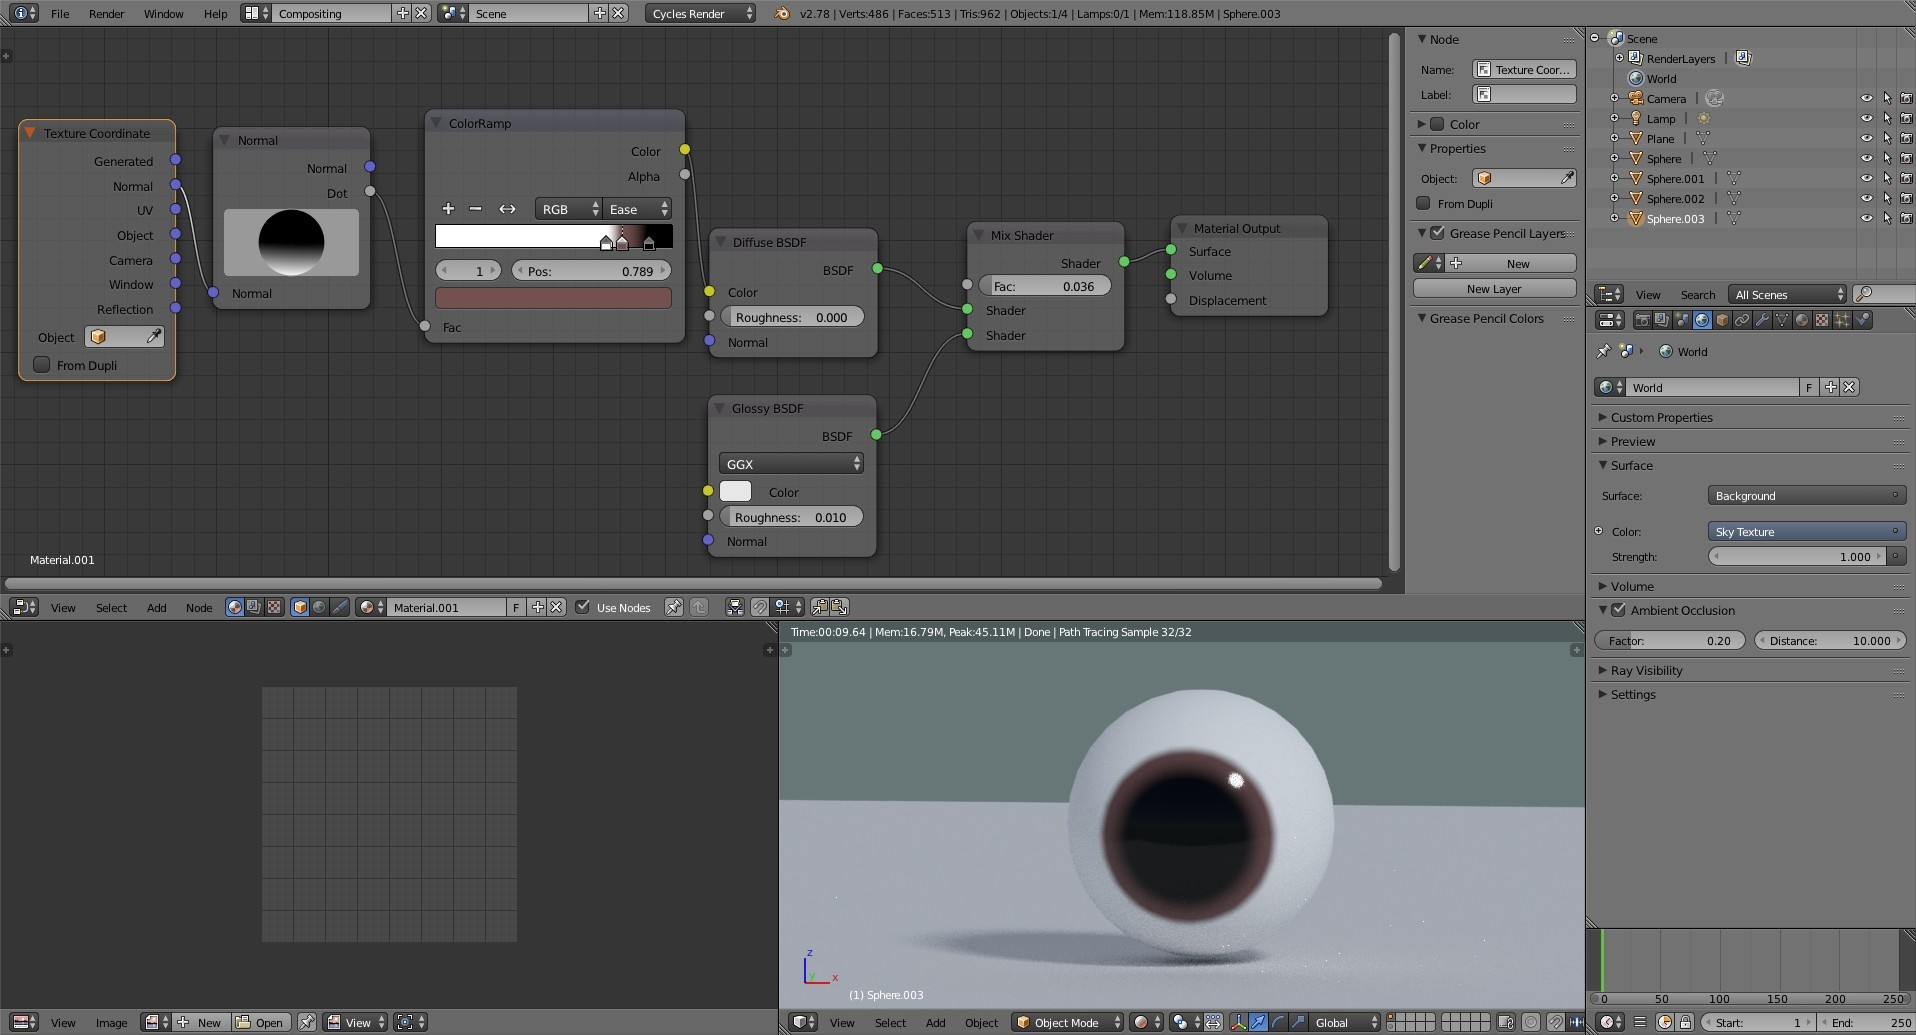Enable From Dupli in Texture Coordinate node

(x=42, y=365)
